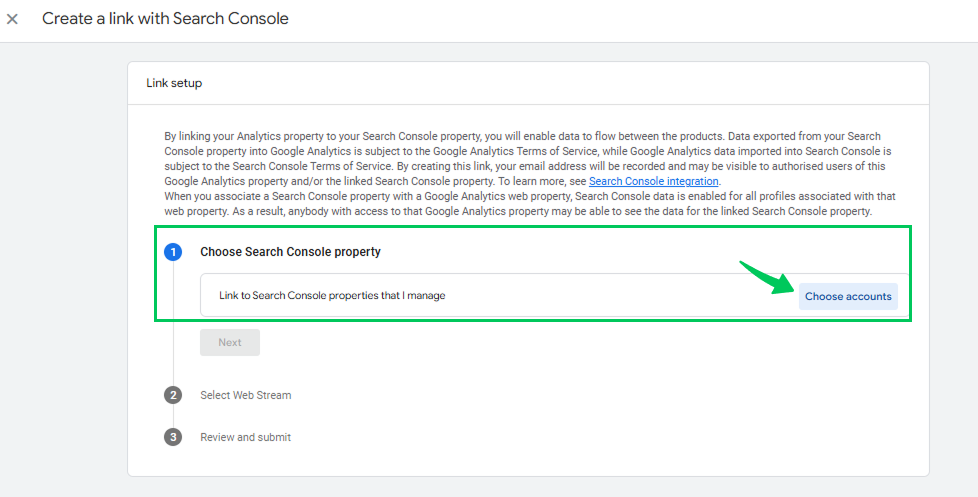The height and width of the screenshot is (497, 978).
Task: Click the greyed-out Next button
Action: [230, 342]
